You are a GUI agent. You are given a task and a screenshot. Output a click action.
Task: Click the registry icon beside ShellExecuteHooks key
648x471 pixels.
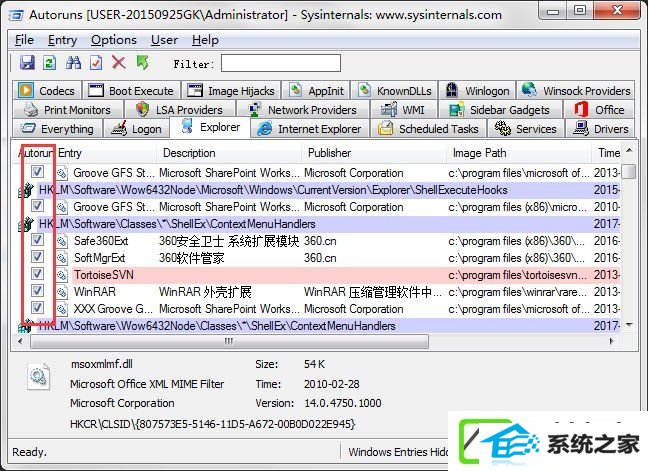(26, 190)
